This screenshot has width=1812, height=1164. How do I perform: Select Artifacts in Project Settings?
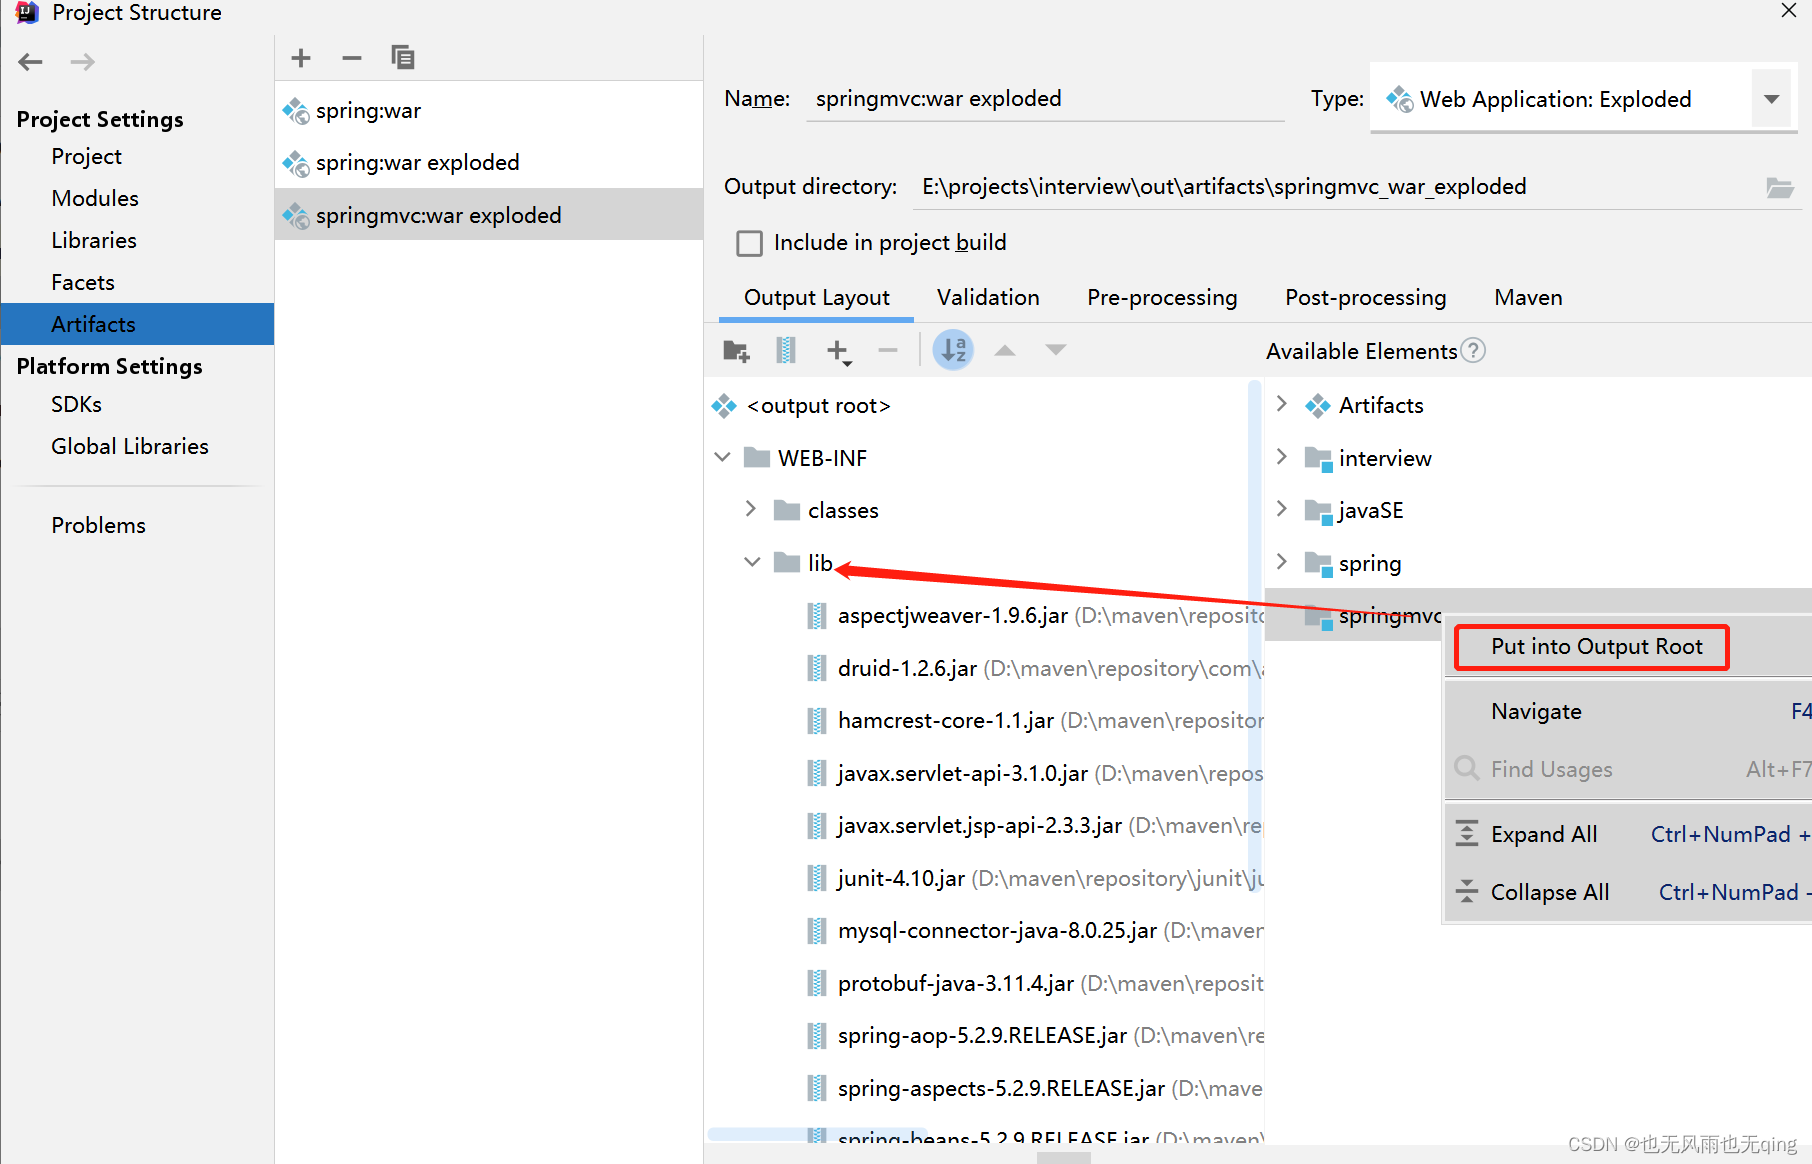[x=137, y=324]
